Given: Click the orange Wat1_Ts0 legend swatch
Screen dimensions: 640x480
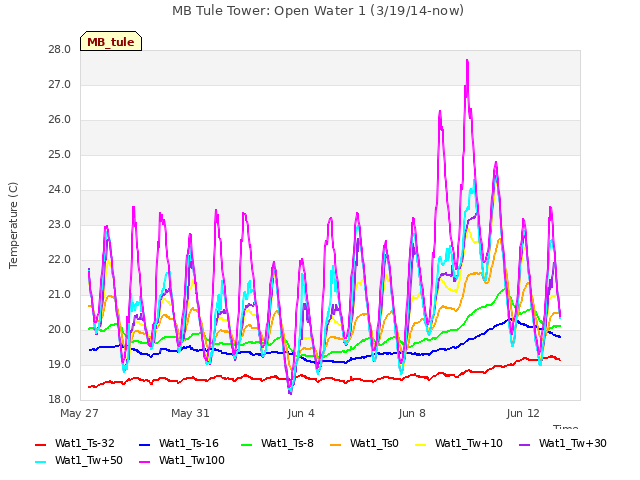Looking at the screenshot, I should [336, 444].
